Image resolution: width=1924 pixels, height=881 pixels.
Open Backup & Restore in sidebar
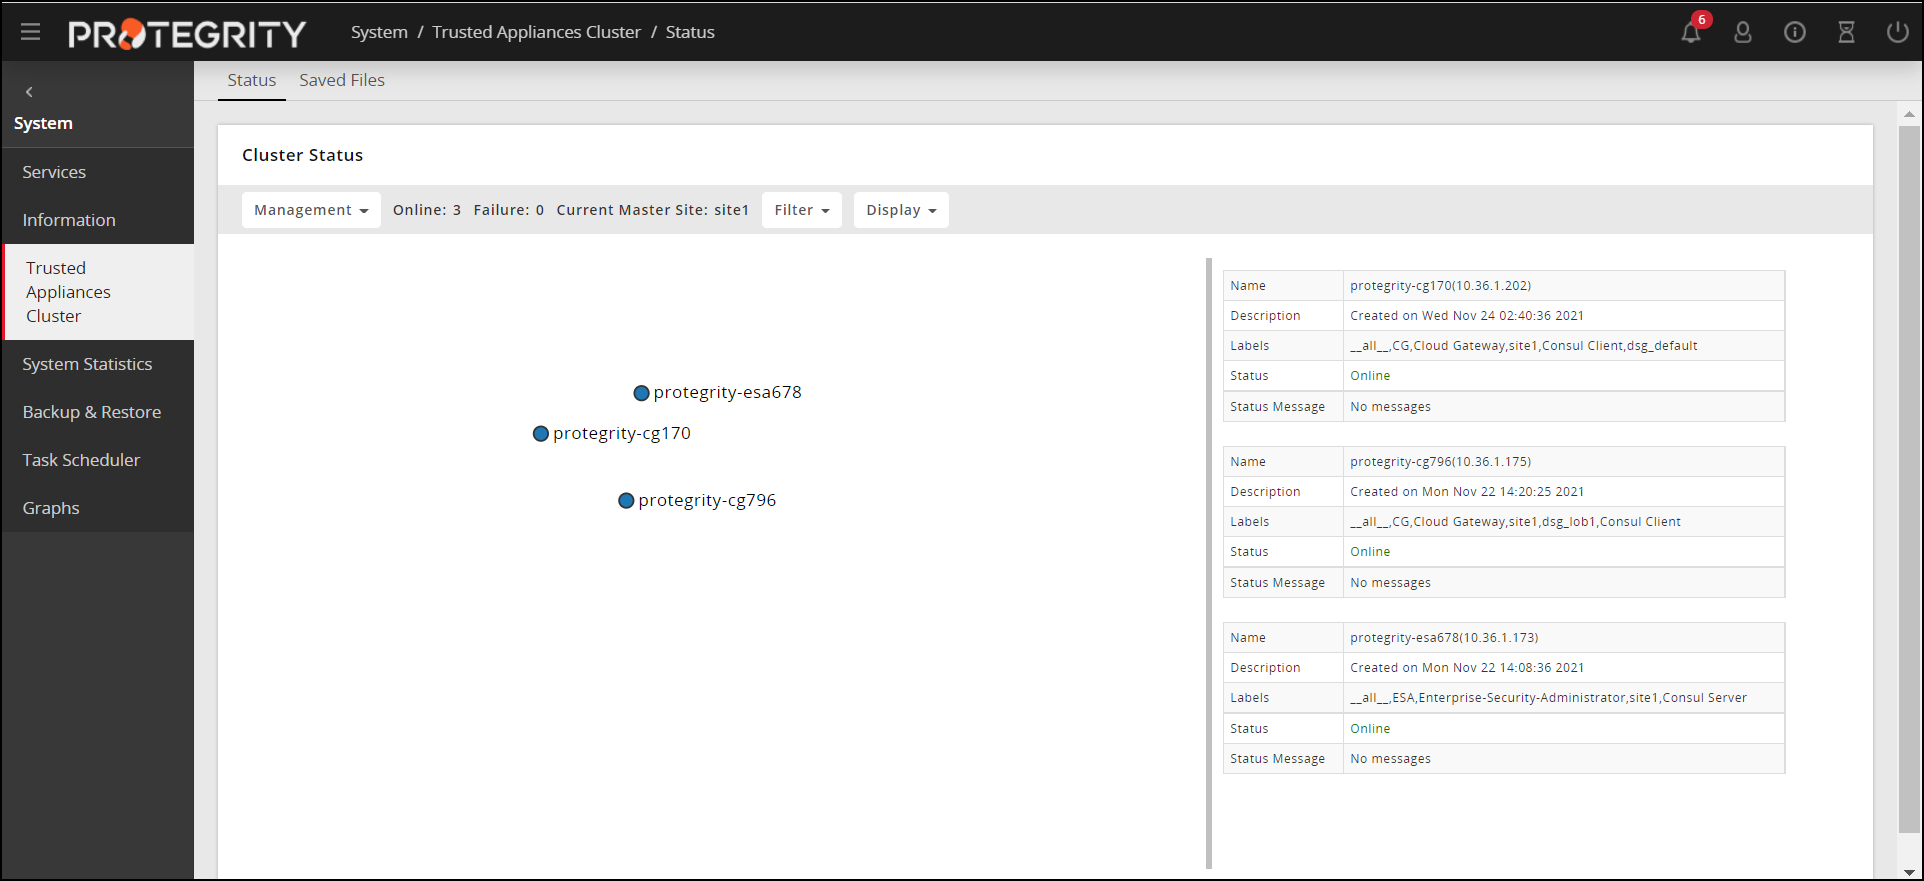tap(98, 412)
